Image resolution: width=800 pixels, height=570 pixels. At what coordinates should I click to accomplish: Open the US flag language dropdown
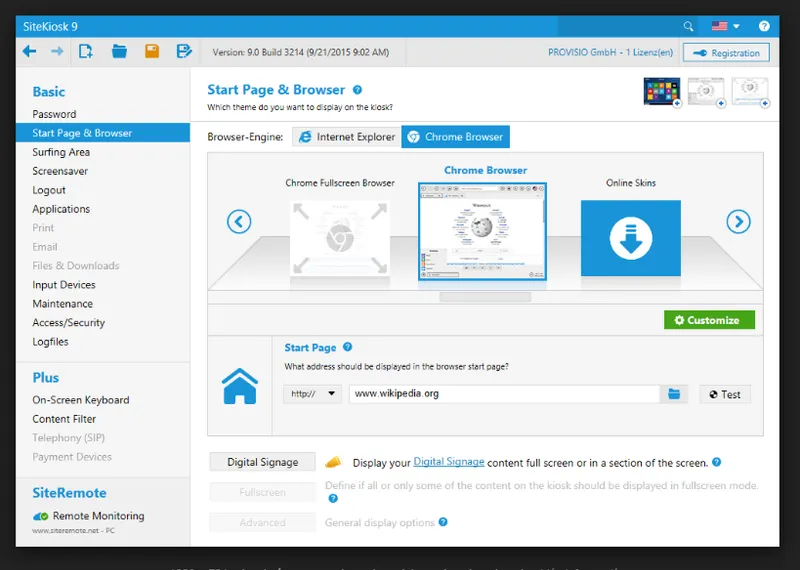tap(725, 26)
